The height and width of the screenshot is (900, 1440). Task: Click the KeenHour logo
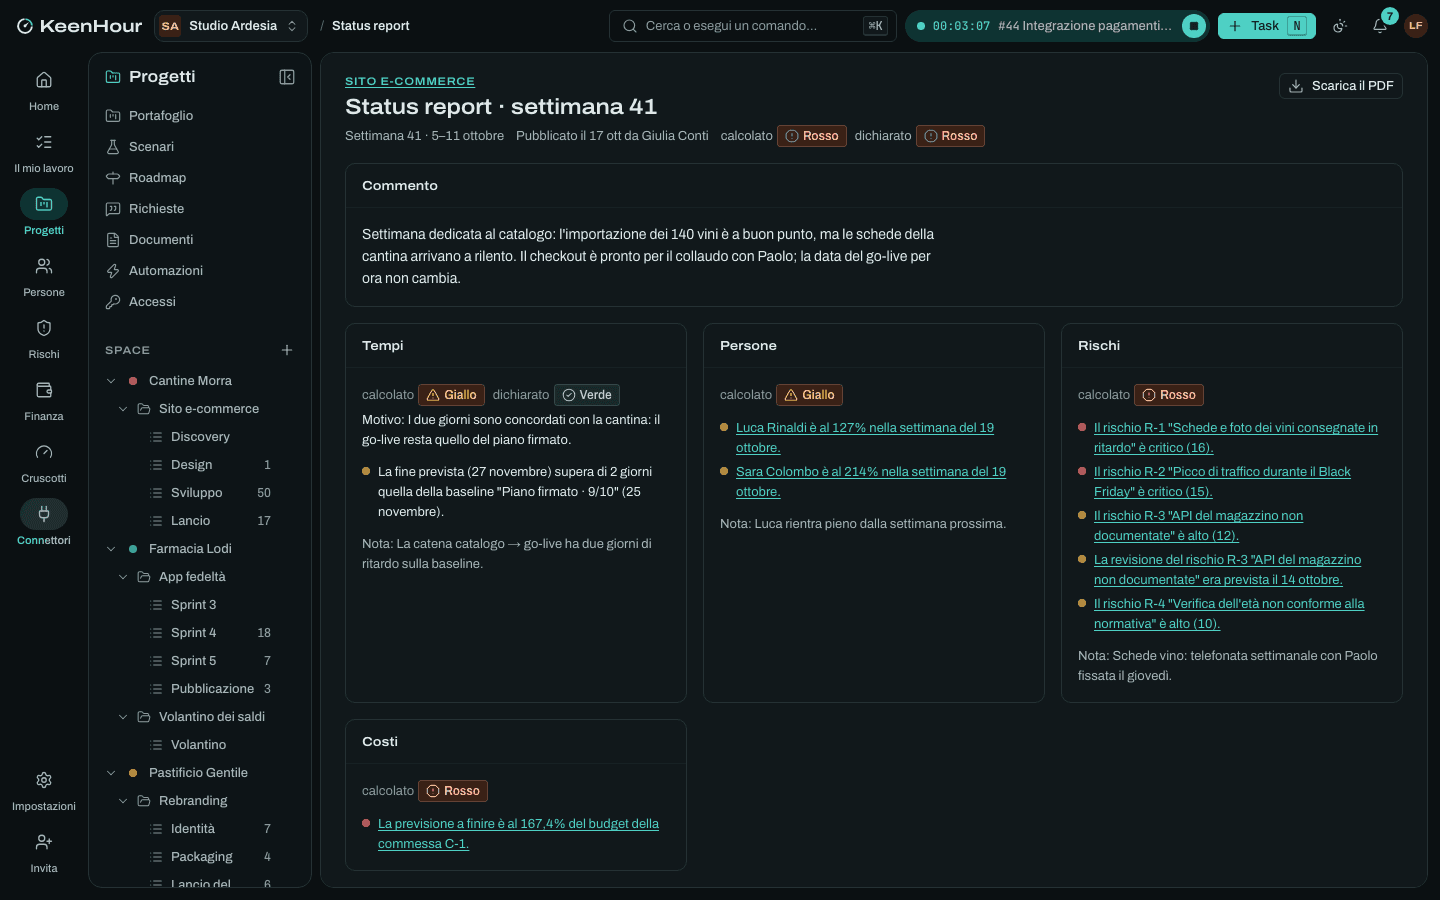pyautogui.click(x=79, y=26)
